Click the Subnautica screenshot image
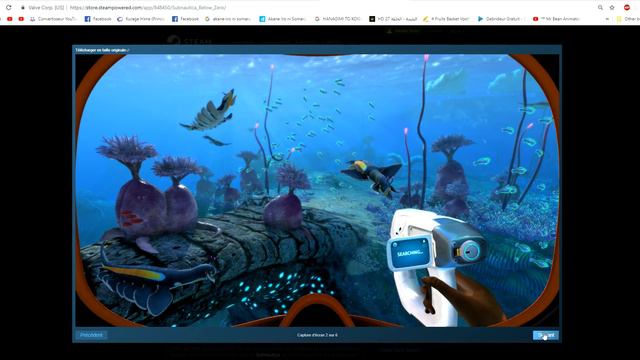Screen dimensions: 640x360 tap(317, 191)
